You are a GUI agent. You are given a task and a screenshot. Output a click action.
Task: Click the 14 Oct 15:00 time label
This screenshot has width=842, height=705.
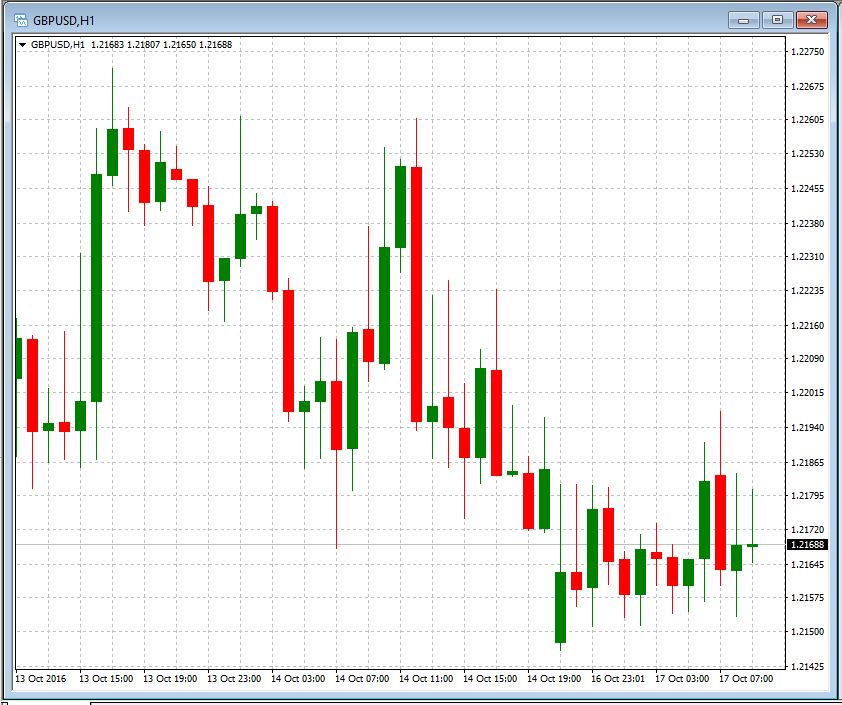click(x=490, y=679)
